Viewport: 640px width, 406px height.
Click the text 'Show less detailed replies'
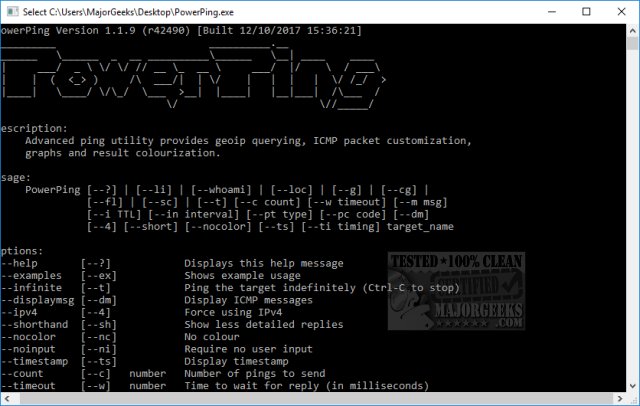[x=264, y=324]
